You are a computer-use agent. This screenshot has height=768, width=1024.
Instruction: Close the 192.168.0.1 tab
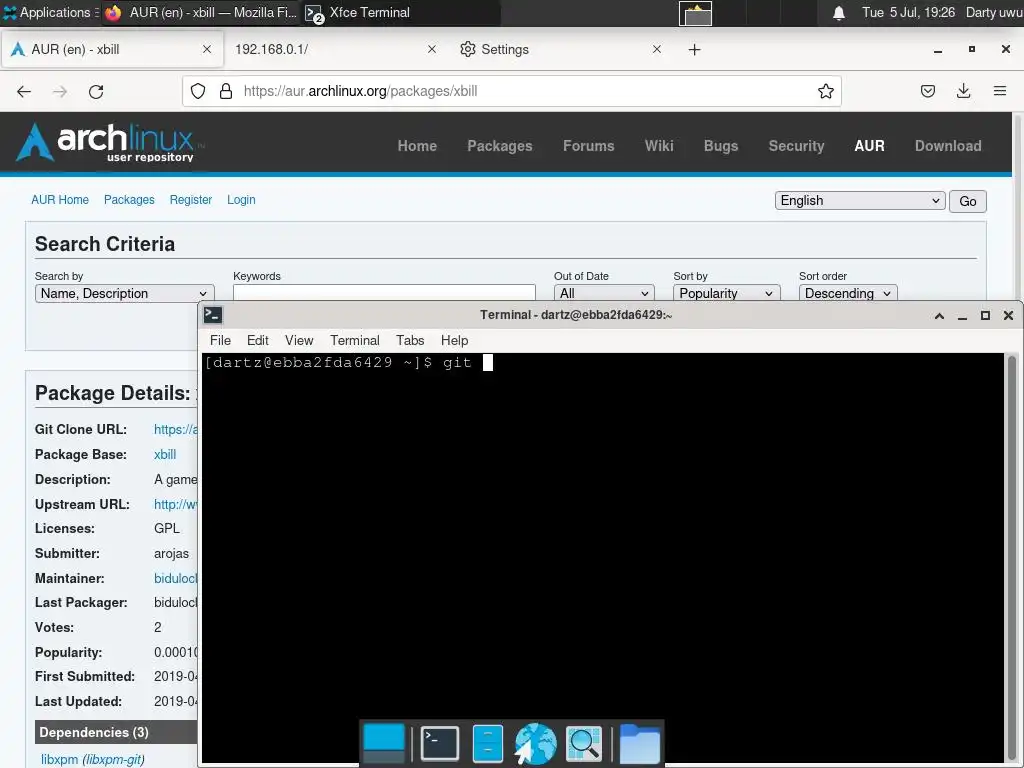pos(432,49)
